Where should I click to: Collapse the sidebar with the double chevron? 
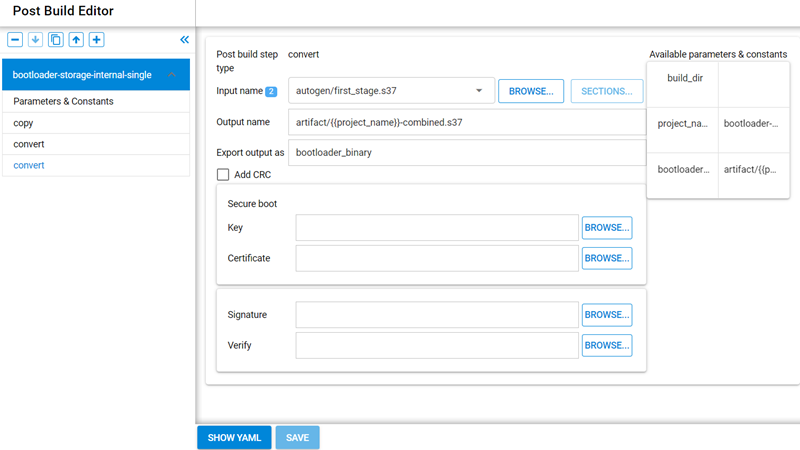[x=184, y=40]
